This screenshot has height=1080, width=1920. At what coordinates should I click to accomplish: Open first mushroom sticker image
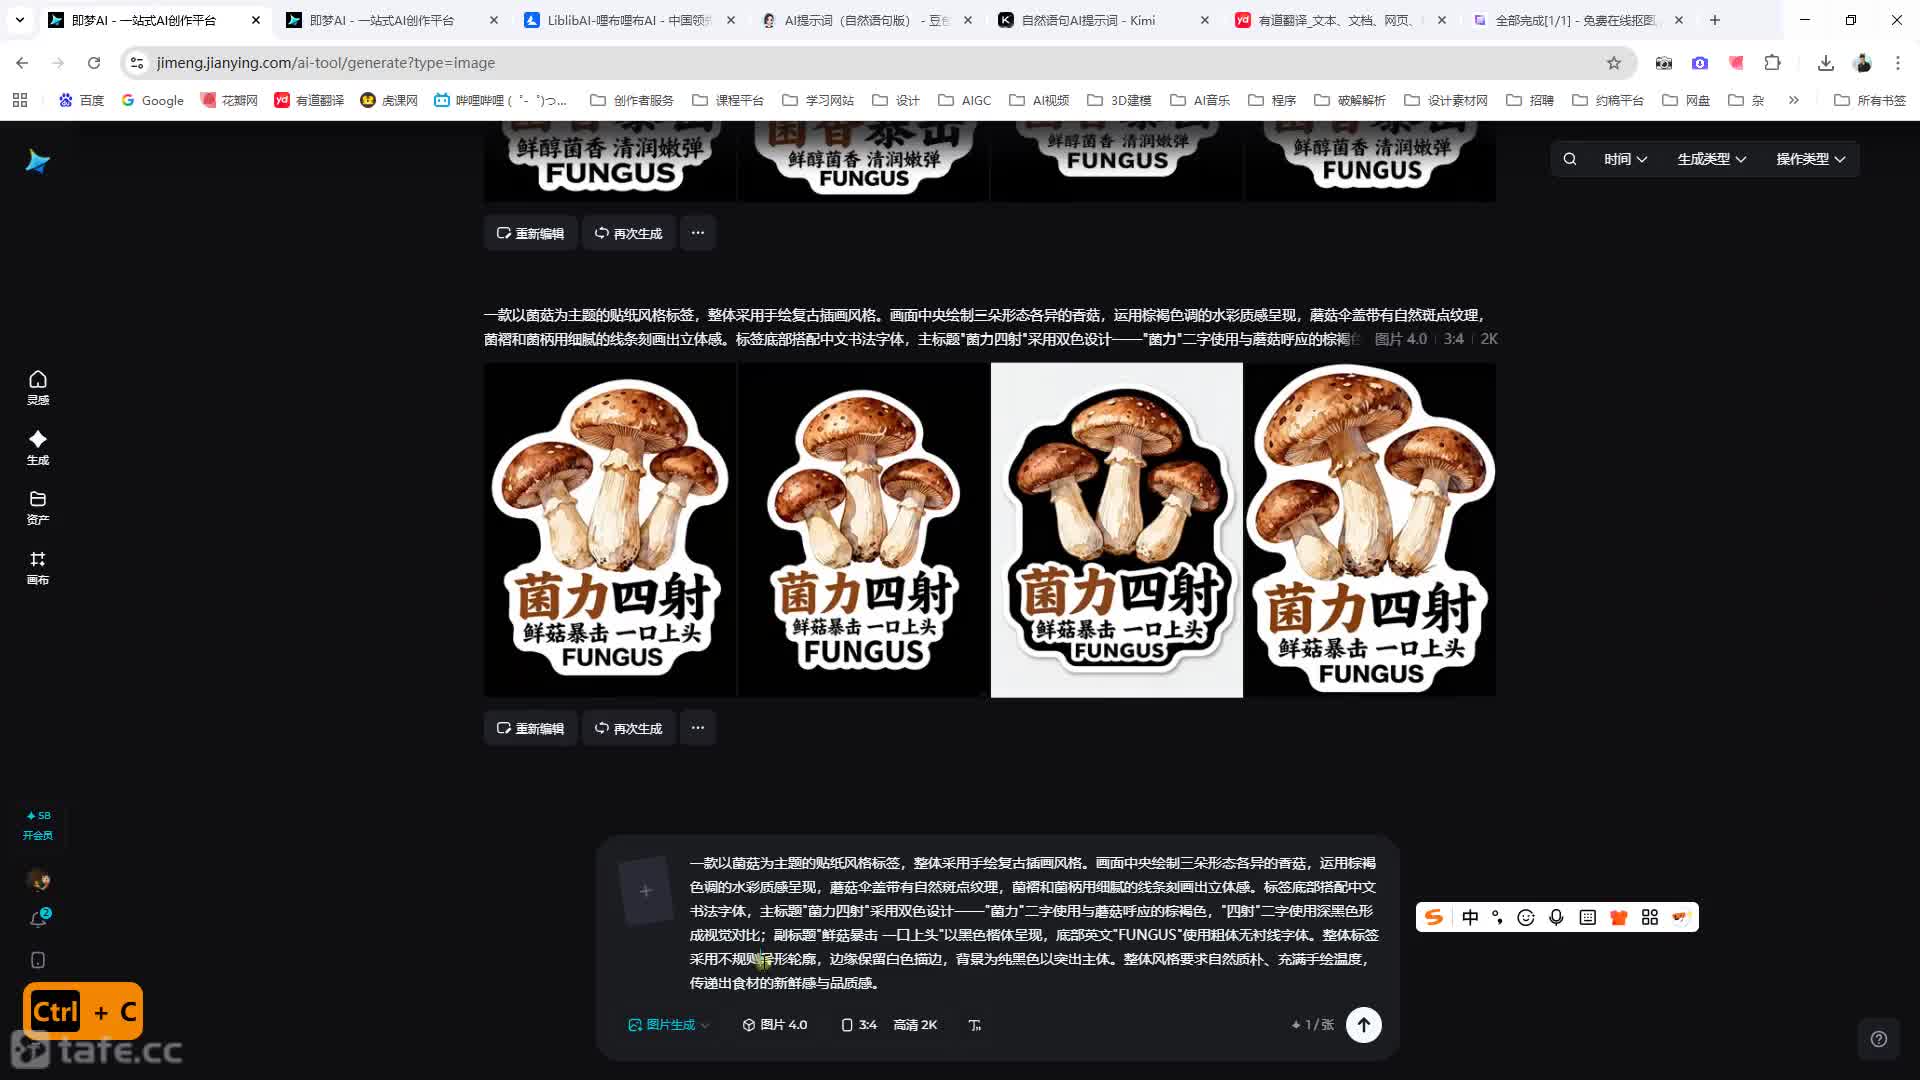pyautogui.click(x=610, y=530)
